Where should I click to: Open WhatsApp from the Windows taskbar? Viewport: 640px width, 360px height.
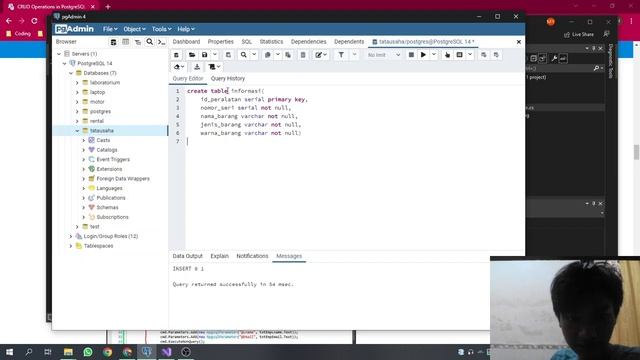pyautogui.click(x=88, y=352)
